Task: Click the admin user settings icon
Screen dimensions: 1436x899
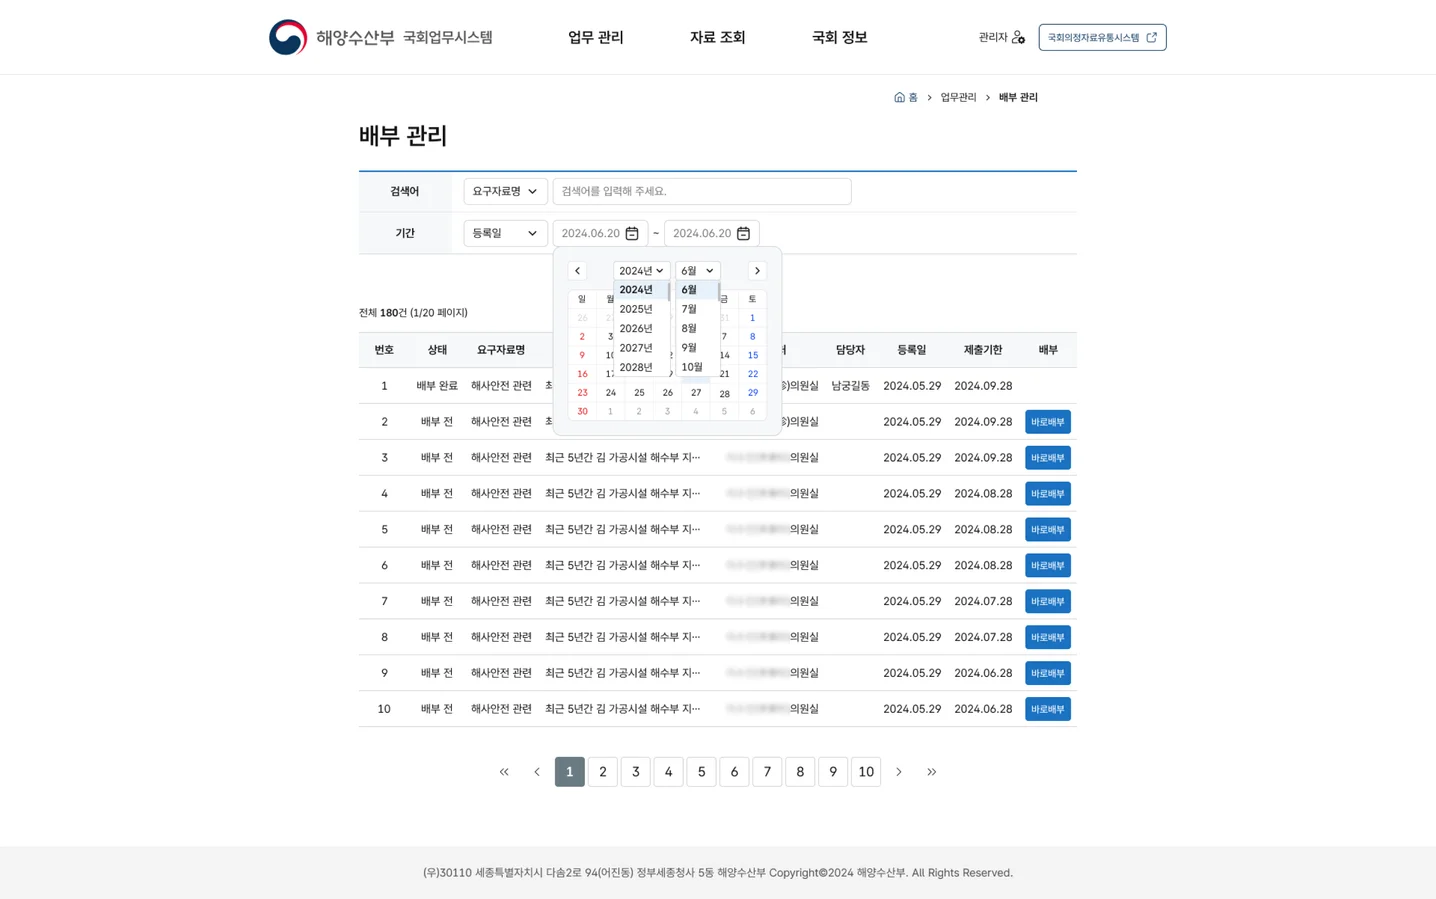Action: [x=1018, y=37]
